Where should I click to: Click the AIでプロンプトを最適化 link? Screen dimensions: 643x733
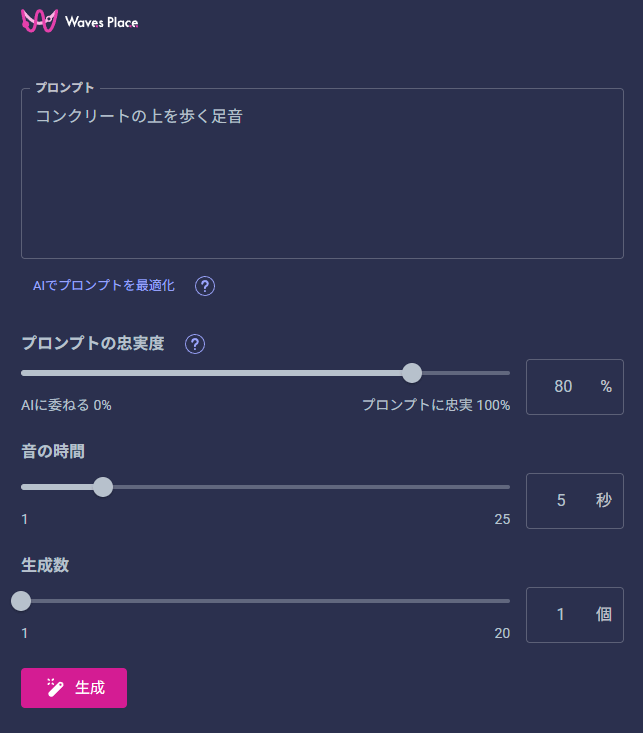pos(104,286)
